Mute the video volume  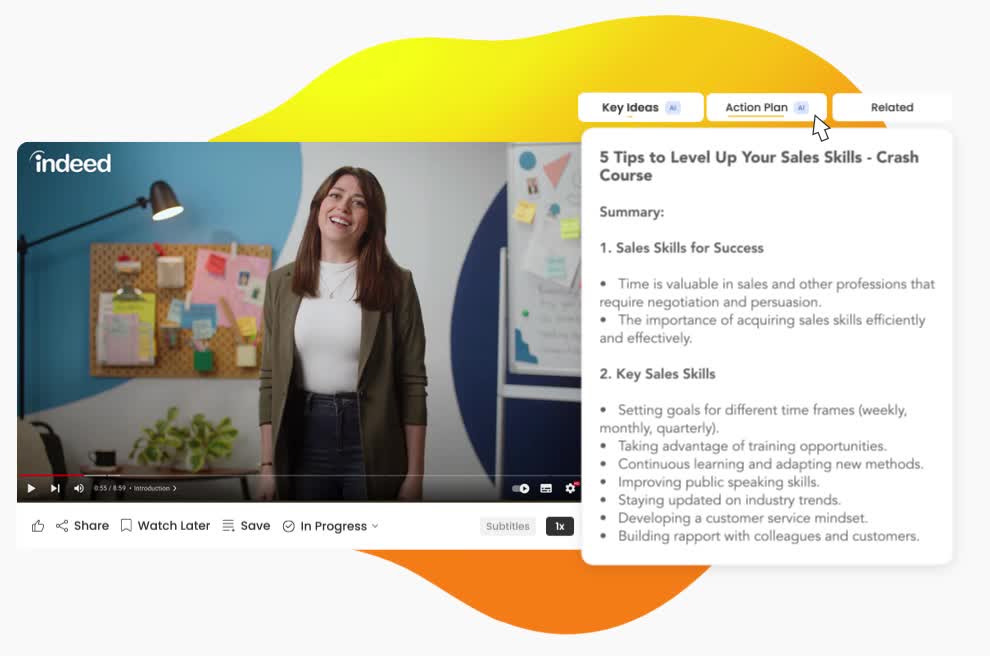pyautogui.click(x=79, y=488)
